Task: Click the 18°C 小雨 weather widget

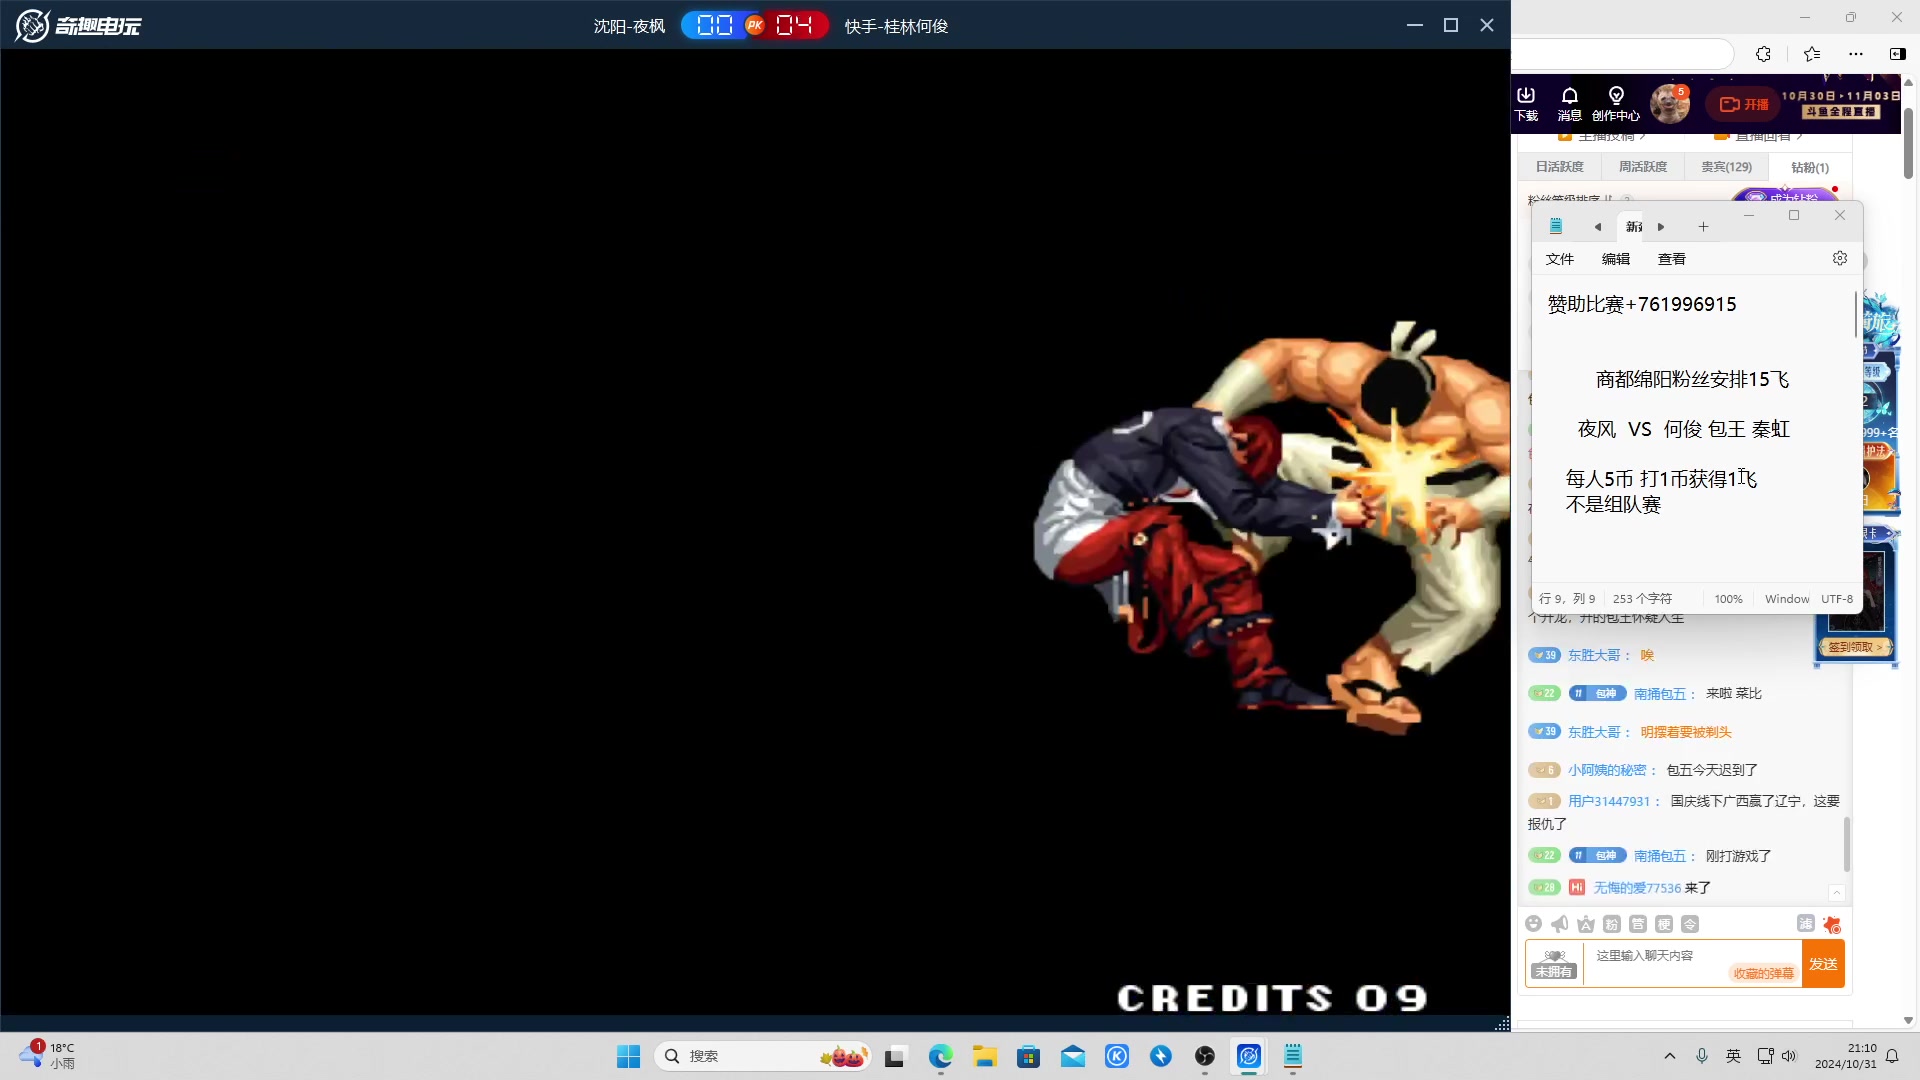Action: point(48,1056)
